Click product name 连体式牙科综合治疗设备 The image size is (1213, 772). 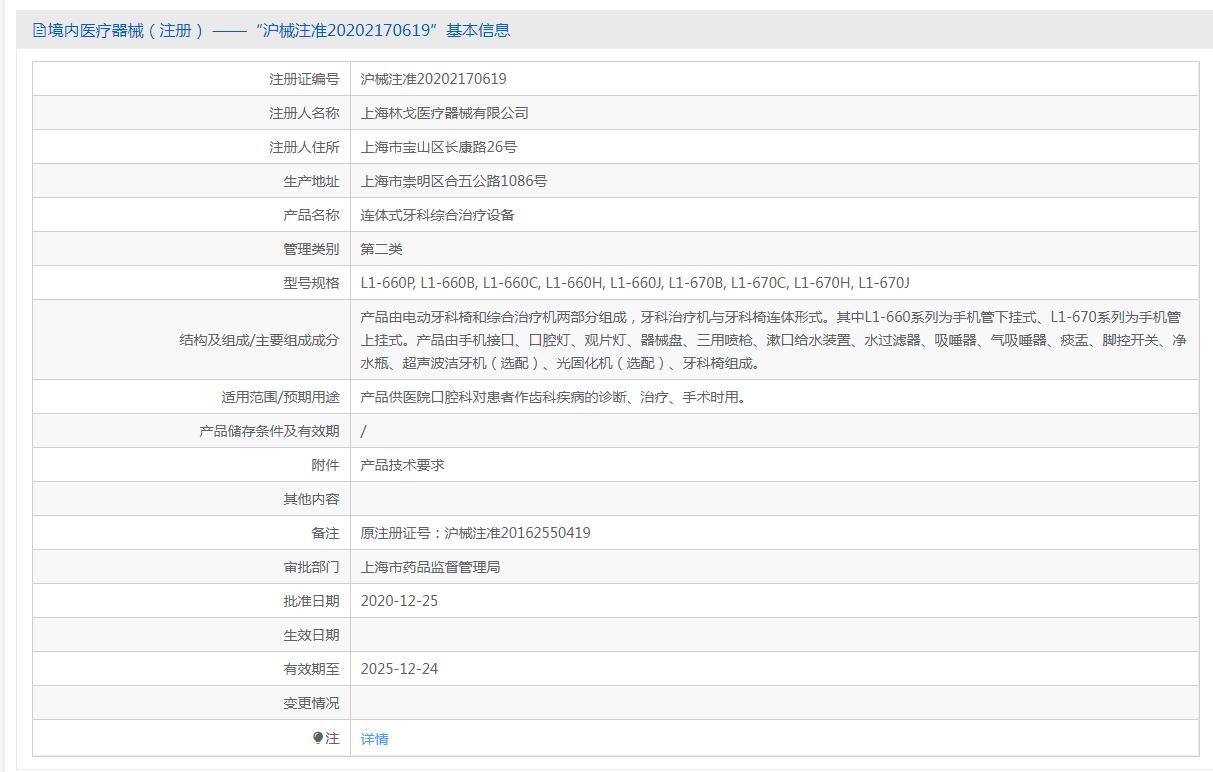[437, 215]
